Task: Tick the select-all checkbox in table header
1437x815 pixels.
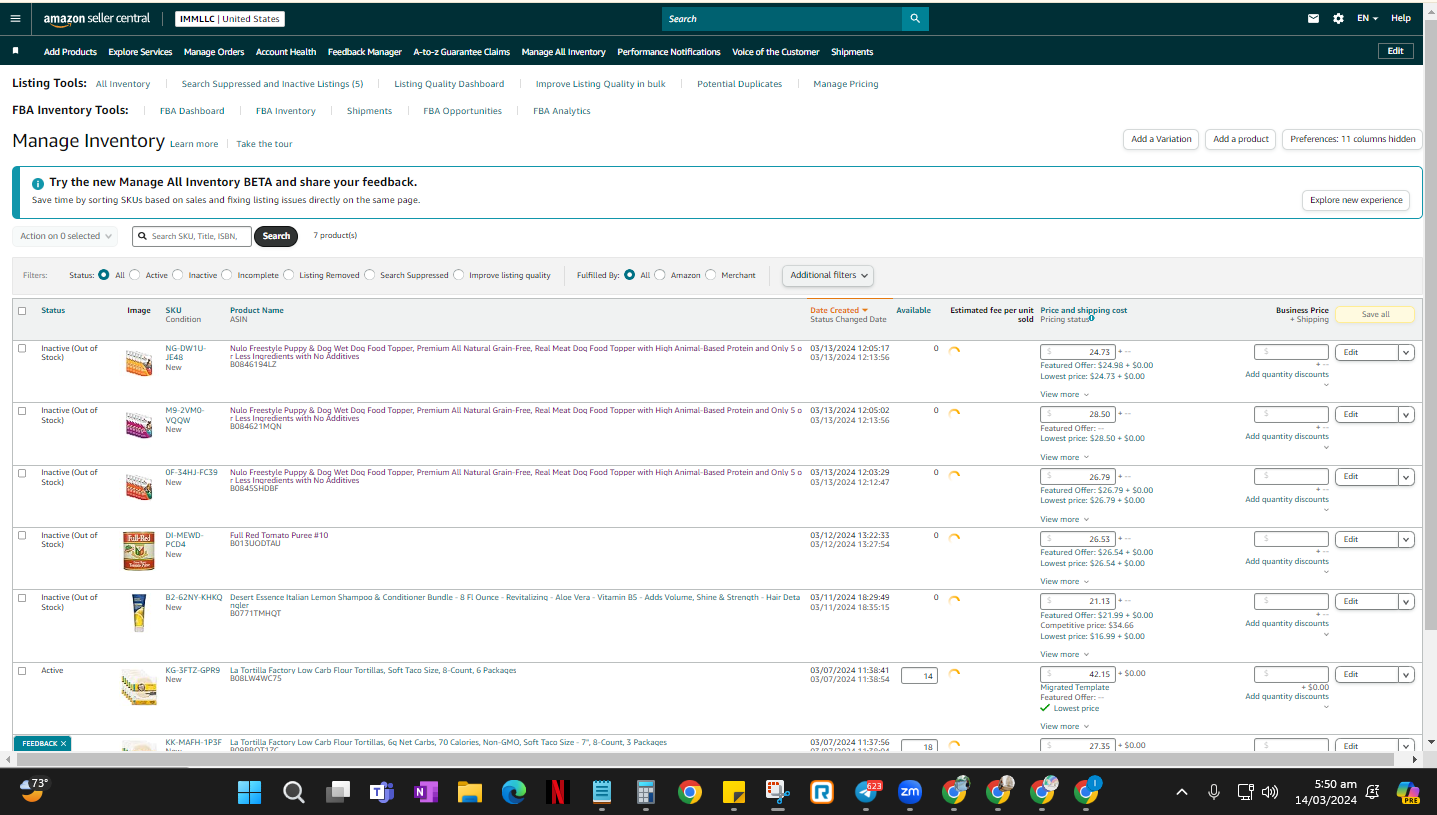Action: coord(22,311)
